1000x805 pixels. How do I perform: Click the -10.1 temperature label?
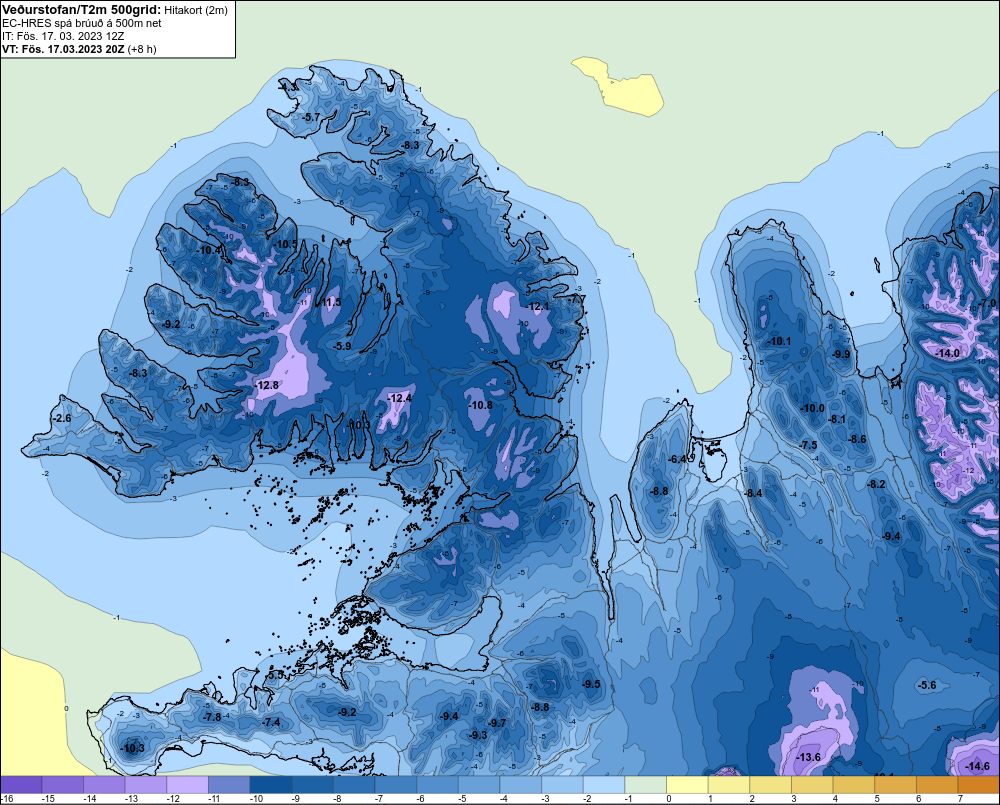(779, 341)
